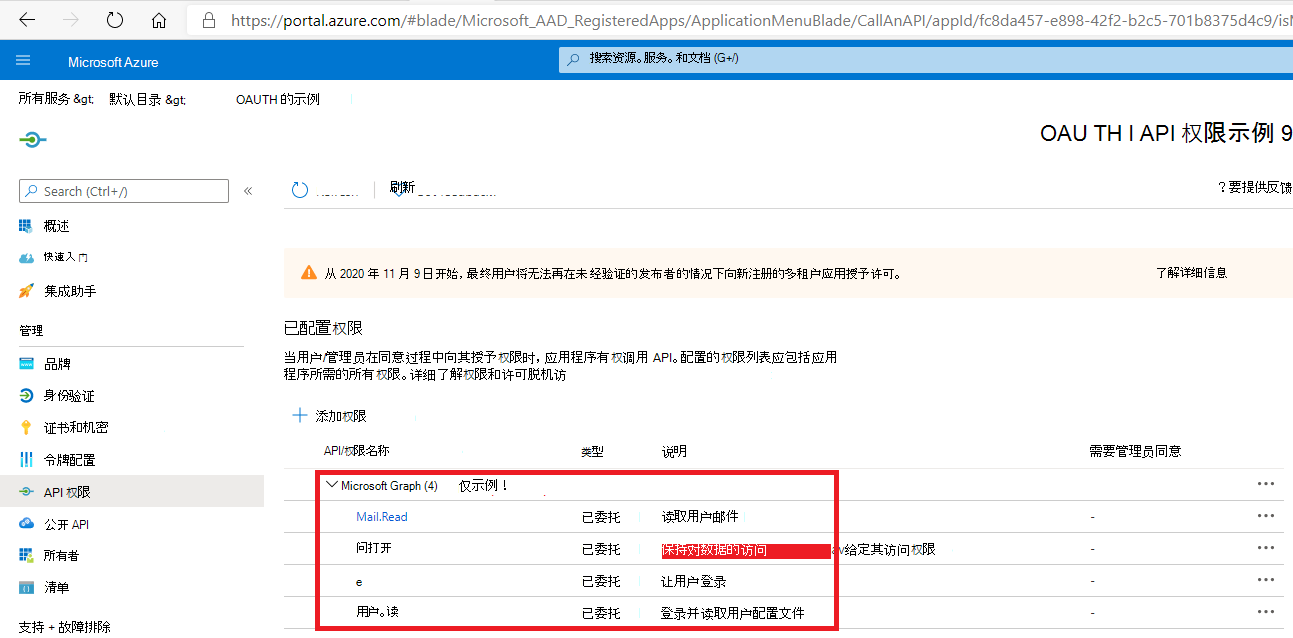The image size is (1293, 638).
Task: Click the 快速入门 cloud icon
Action: click(27, 258)
